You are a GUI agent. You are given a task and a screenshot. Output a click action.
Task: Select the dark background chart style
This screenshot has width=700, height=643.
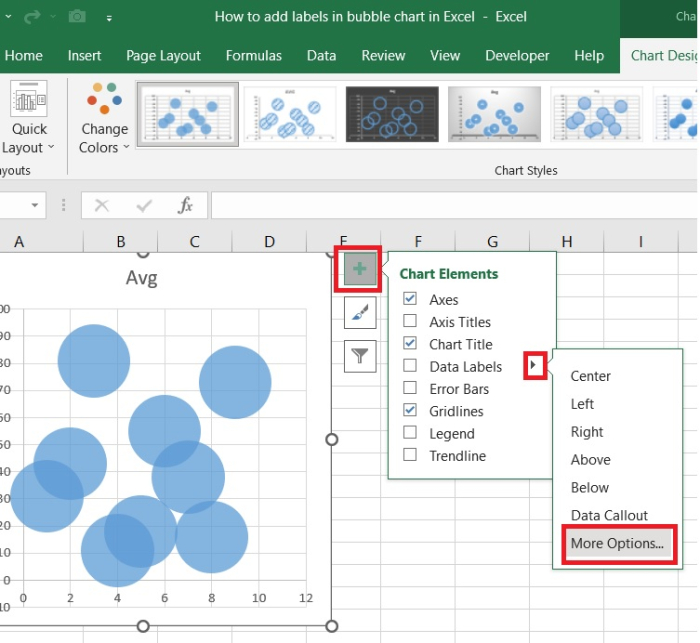coord(392,114)
